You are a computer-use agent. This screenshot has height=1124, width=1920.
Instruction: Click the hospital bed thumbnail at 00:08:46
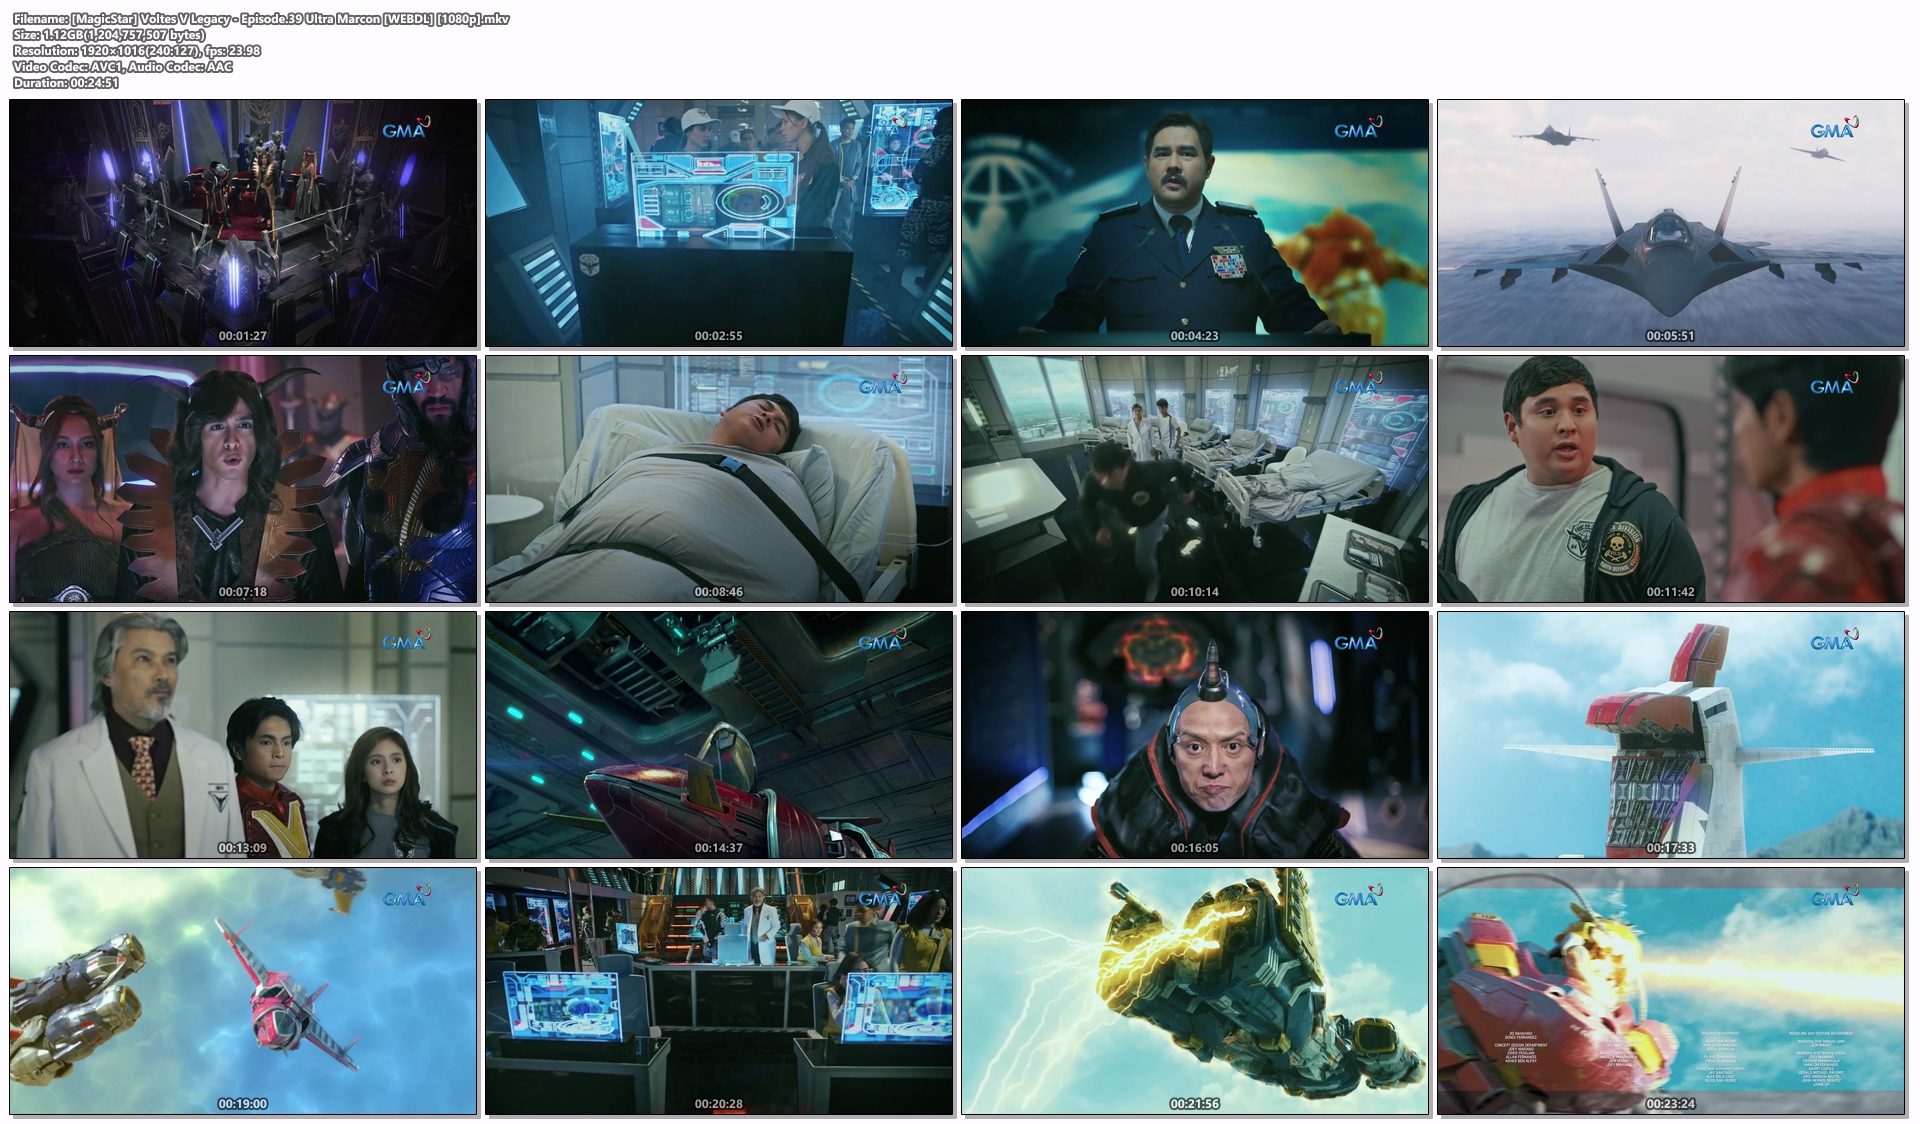719,479
